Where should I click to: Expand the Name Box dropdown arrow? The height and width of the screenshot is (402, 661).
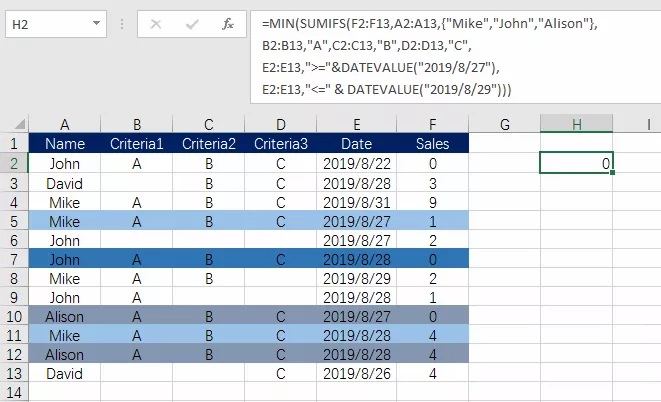pos(95,23)
